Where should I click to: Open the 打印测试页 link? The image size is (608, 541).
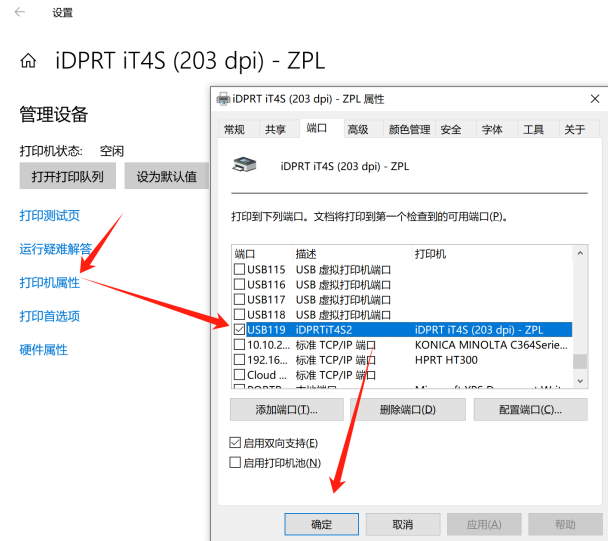coord(50,215)
